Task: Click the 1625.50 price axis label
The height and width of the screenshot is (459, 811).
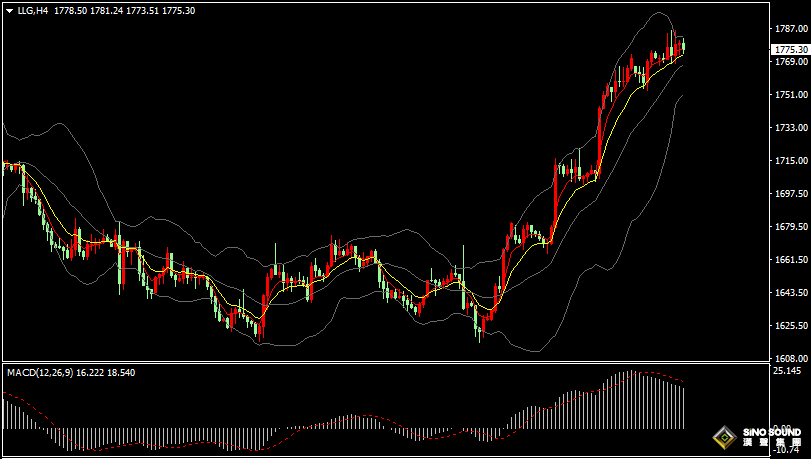Action: point(789,326)
